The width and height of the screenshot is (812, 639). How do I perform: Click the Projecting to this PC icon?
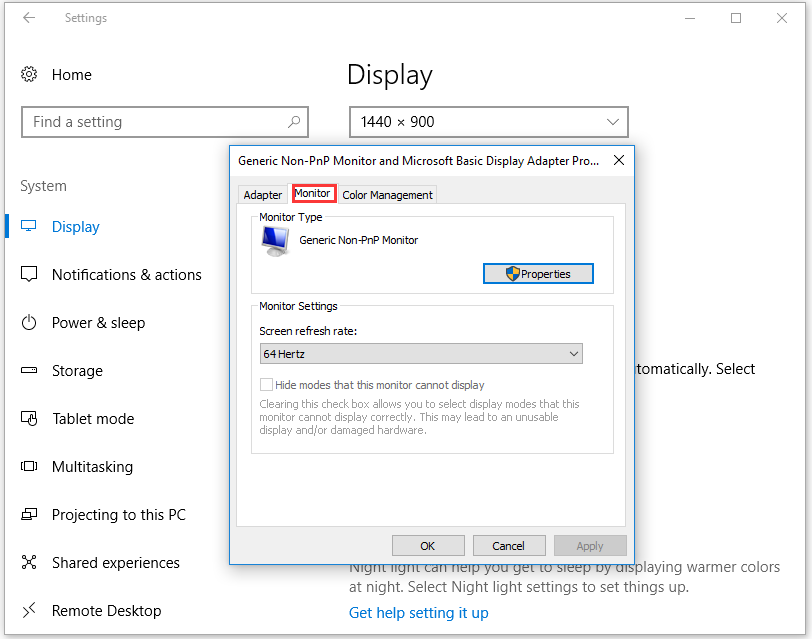pos(29,514)
